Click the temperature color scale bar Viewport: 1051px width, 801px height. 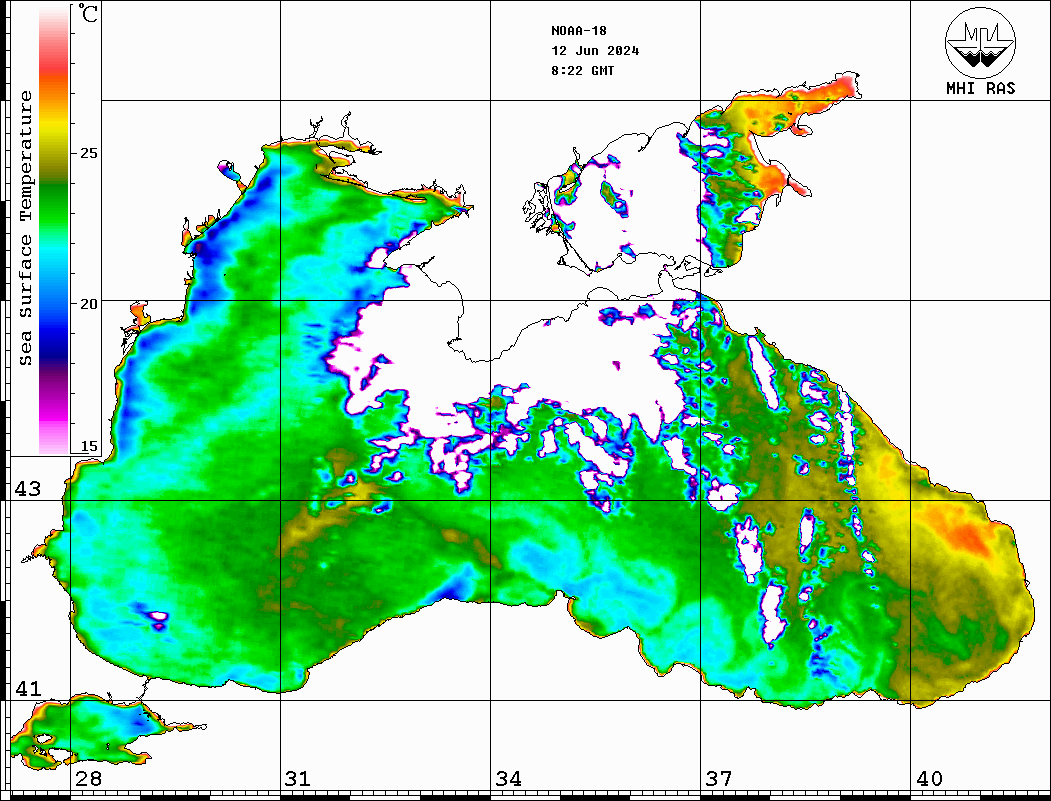click(x=54, y=230)
